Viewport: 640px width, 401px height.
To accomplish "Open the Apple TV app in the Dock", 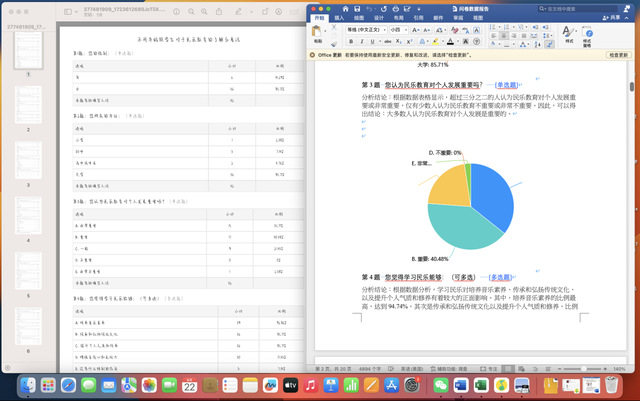I will (x=291, y=385).
